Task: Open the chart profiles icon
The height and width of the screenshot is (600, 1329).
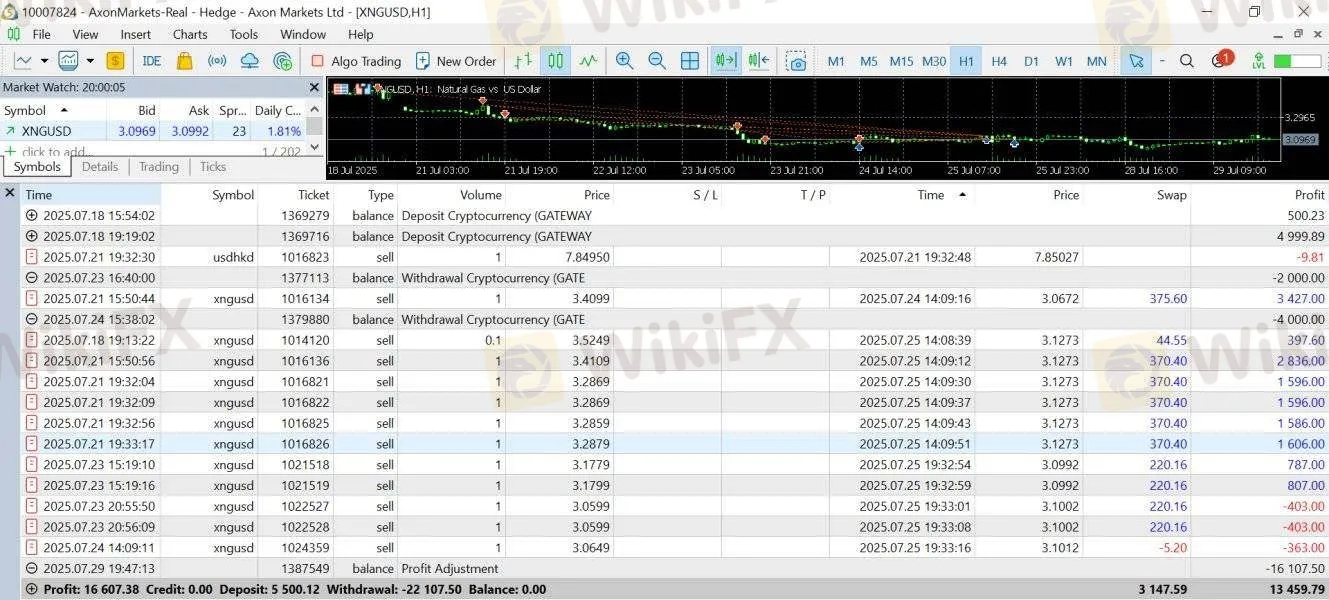Action: [68, 61]
